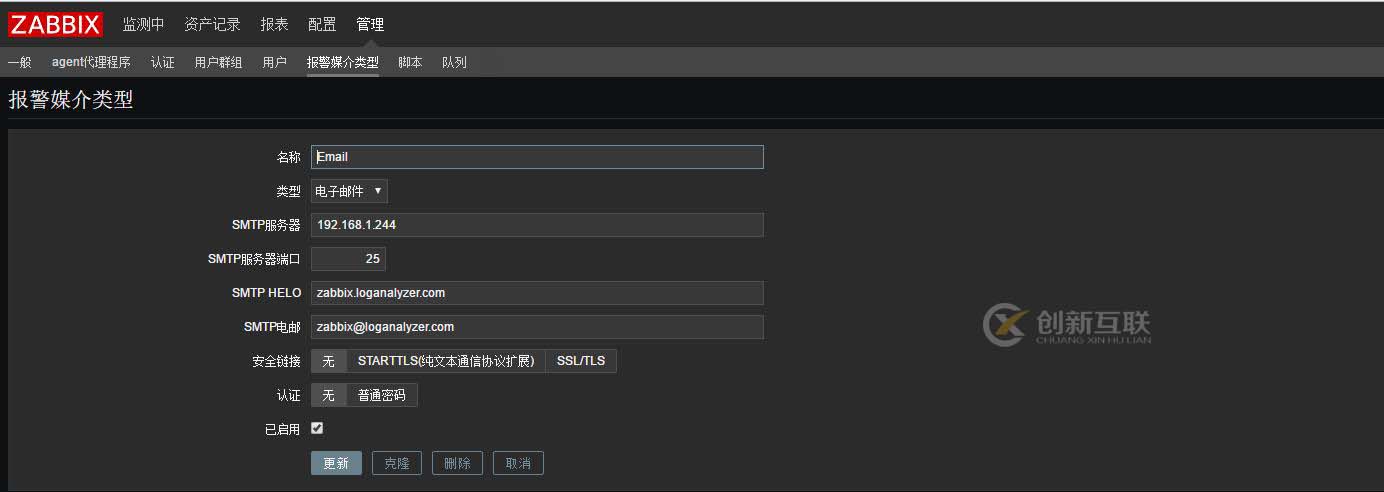Open the 管理 menu
This screenshot has width=1384, height=492.
(x=370, y=24)
